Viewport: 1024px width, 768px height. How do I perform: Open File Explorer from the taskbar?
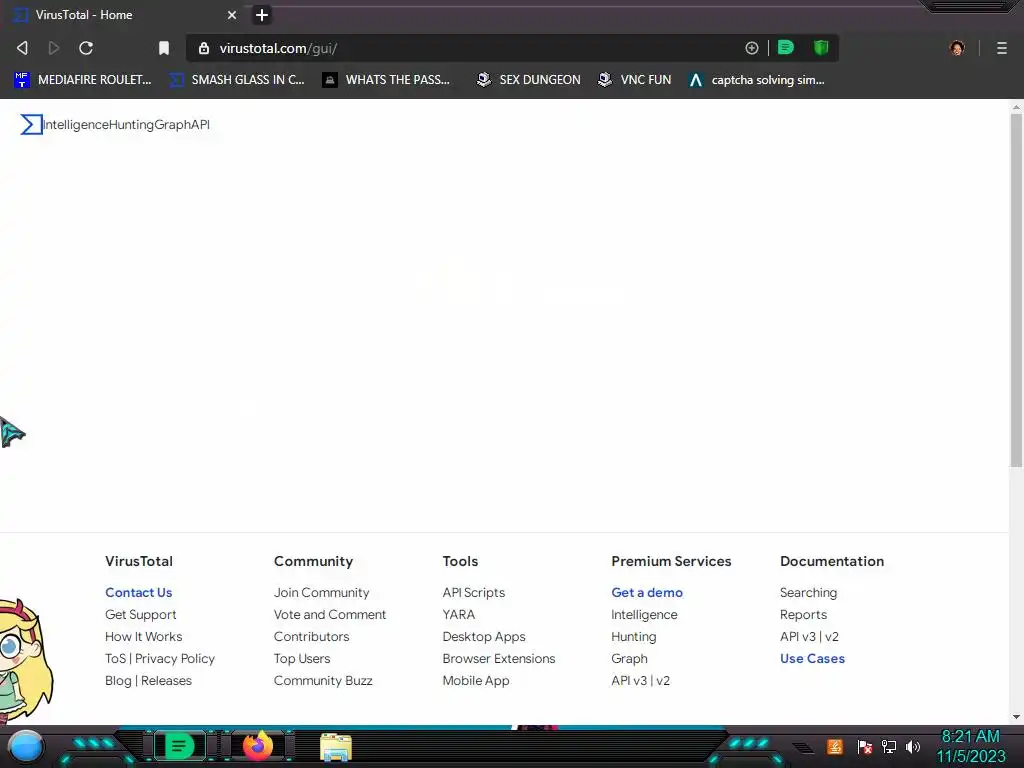click(336, 747)
